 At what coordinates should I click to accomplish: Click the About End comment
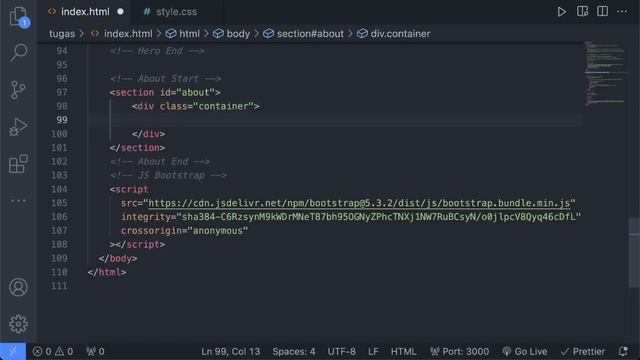160,162
